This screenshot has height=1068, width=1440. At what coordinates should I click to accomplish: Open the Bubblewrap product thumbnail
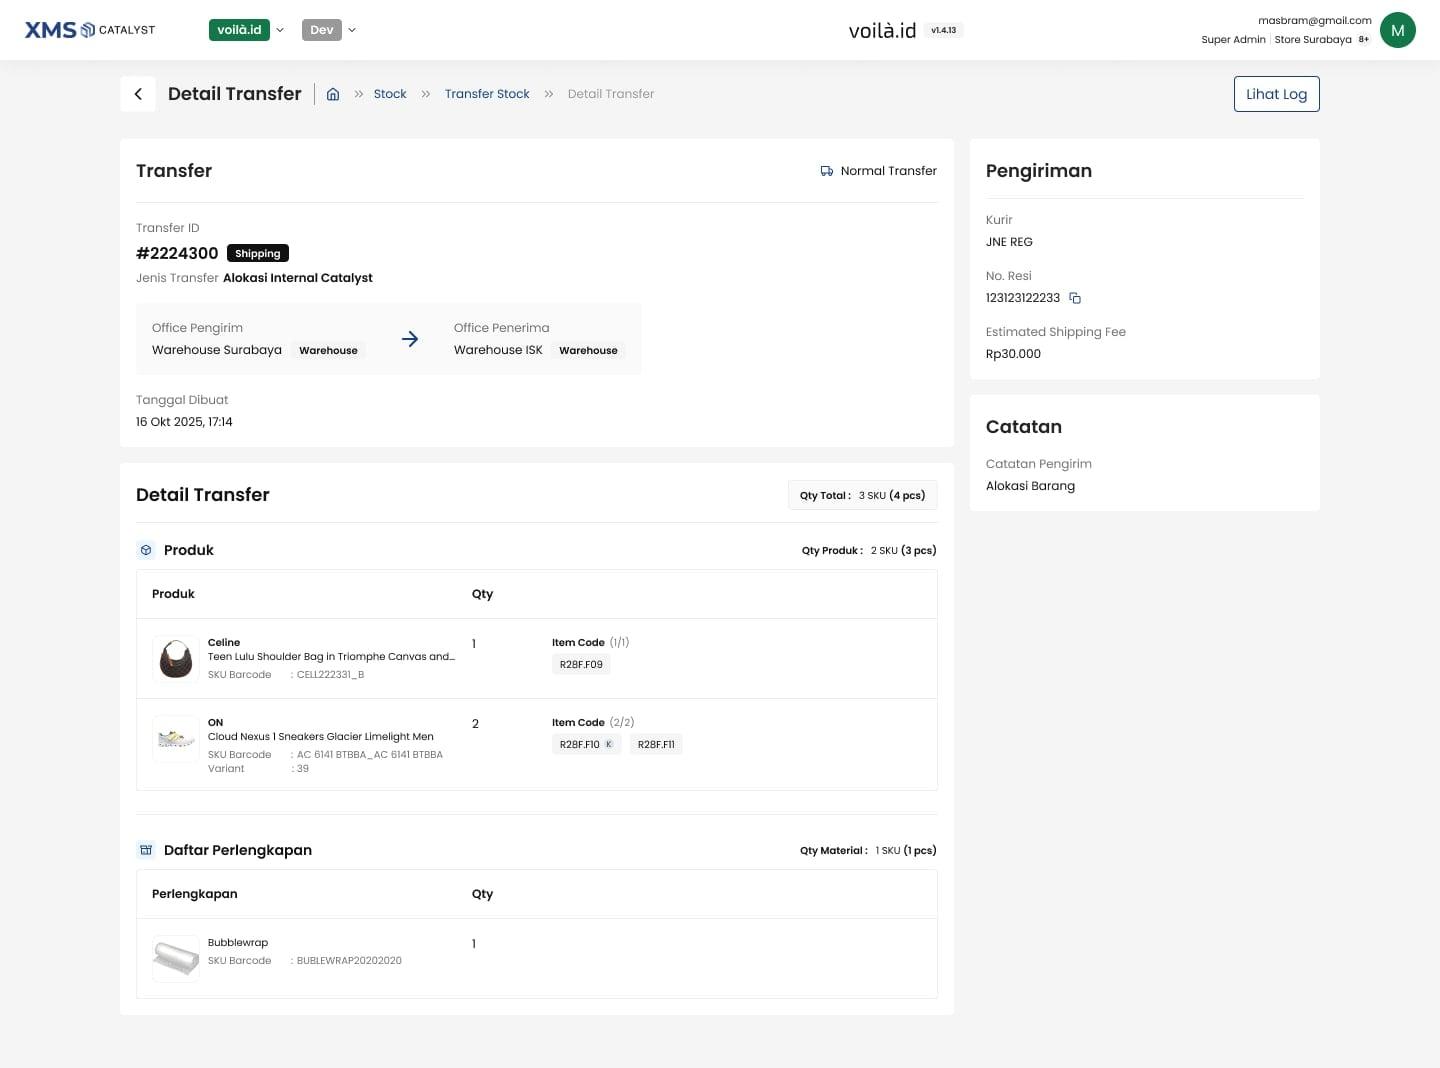tap(176, 959)
